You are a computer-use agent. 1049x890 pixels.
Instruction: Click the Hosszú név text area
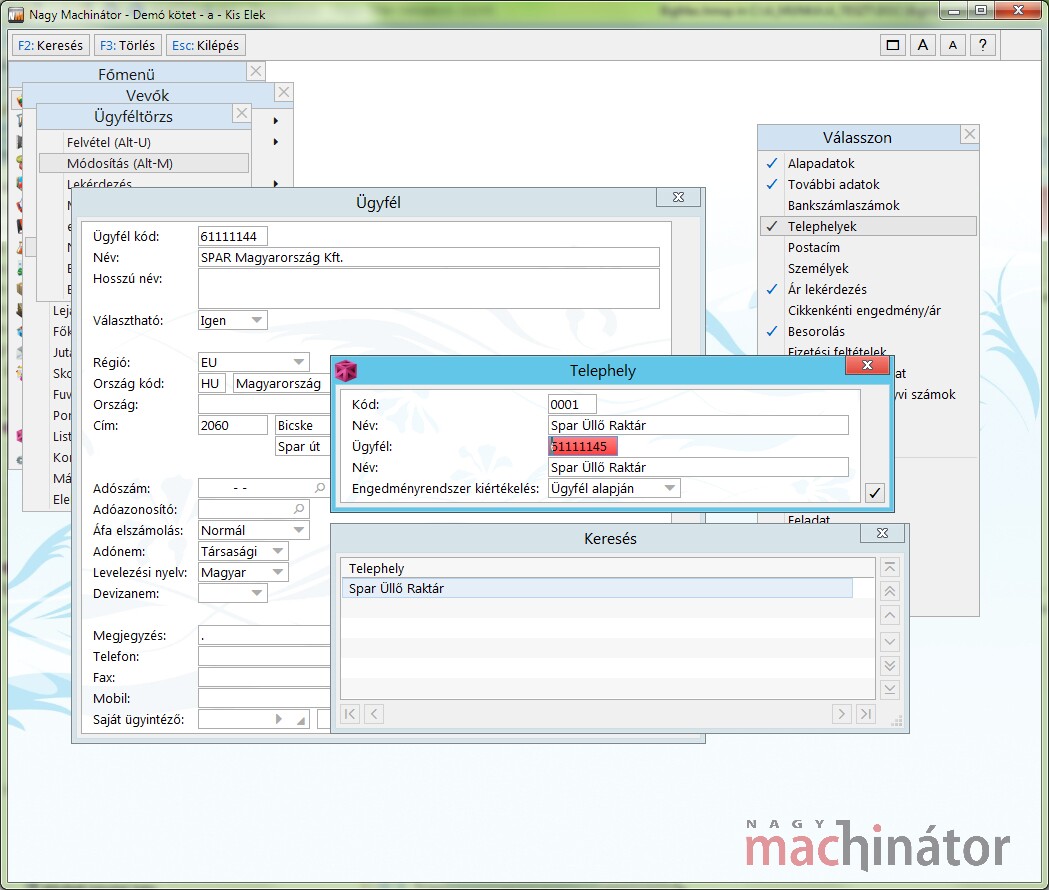pyautogui.click(x=429, y=288)
